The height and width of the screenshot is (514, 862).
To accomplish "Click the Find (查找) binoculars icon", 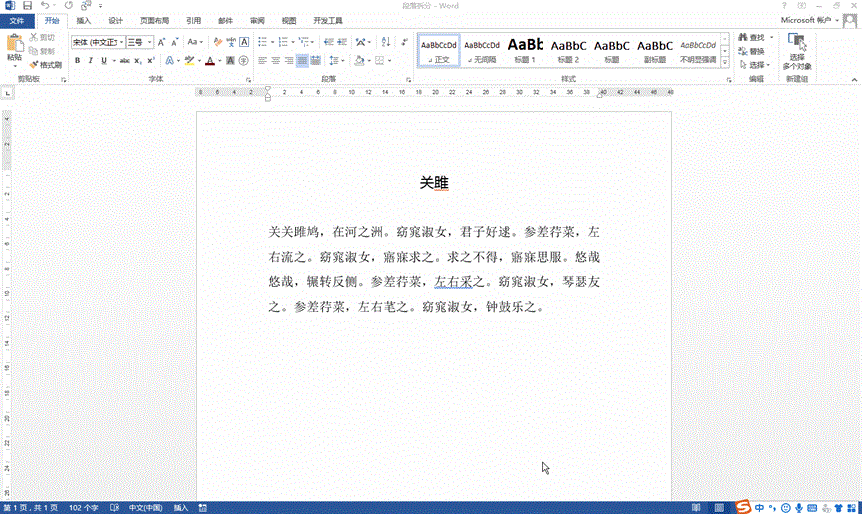I will 743,37.
